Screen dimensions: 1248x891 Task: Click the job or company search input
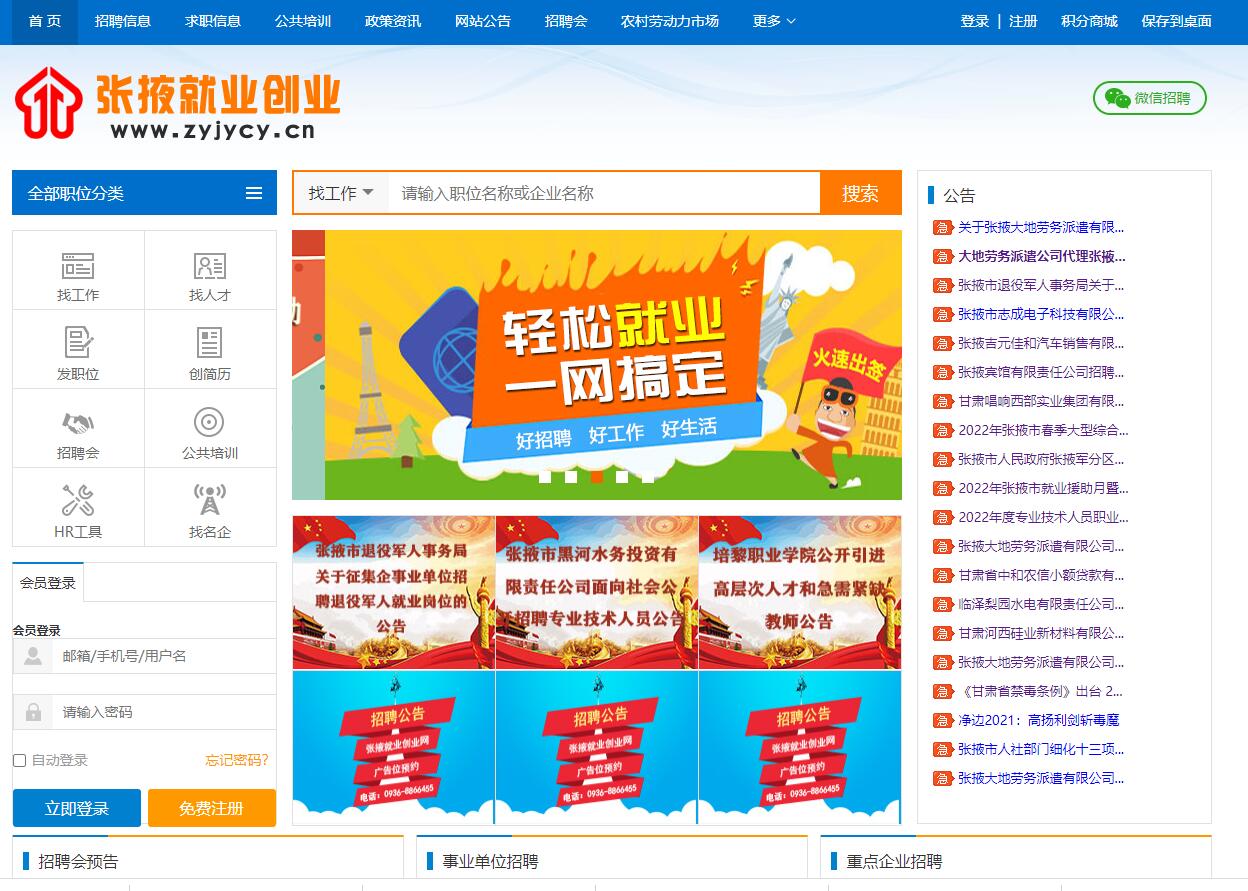604,193
